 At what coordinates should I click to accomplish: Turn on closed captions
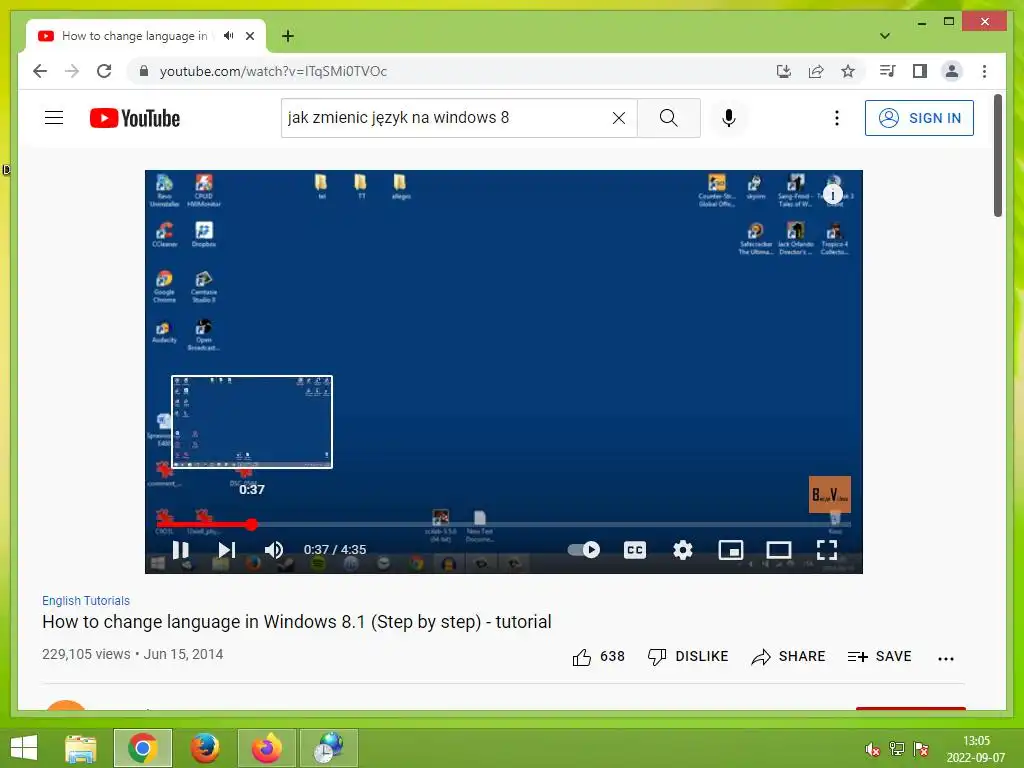(x=635, y=550)
